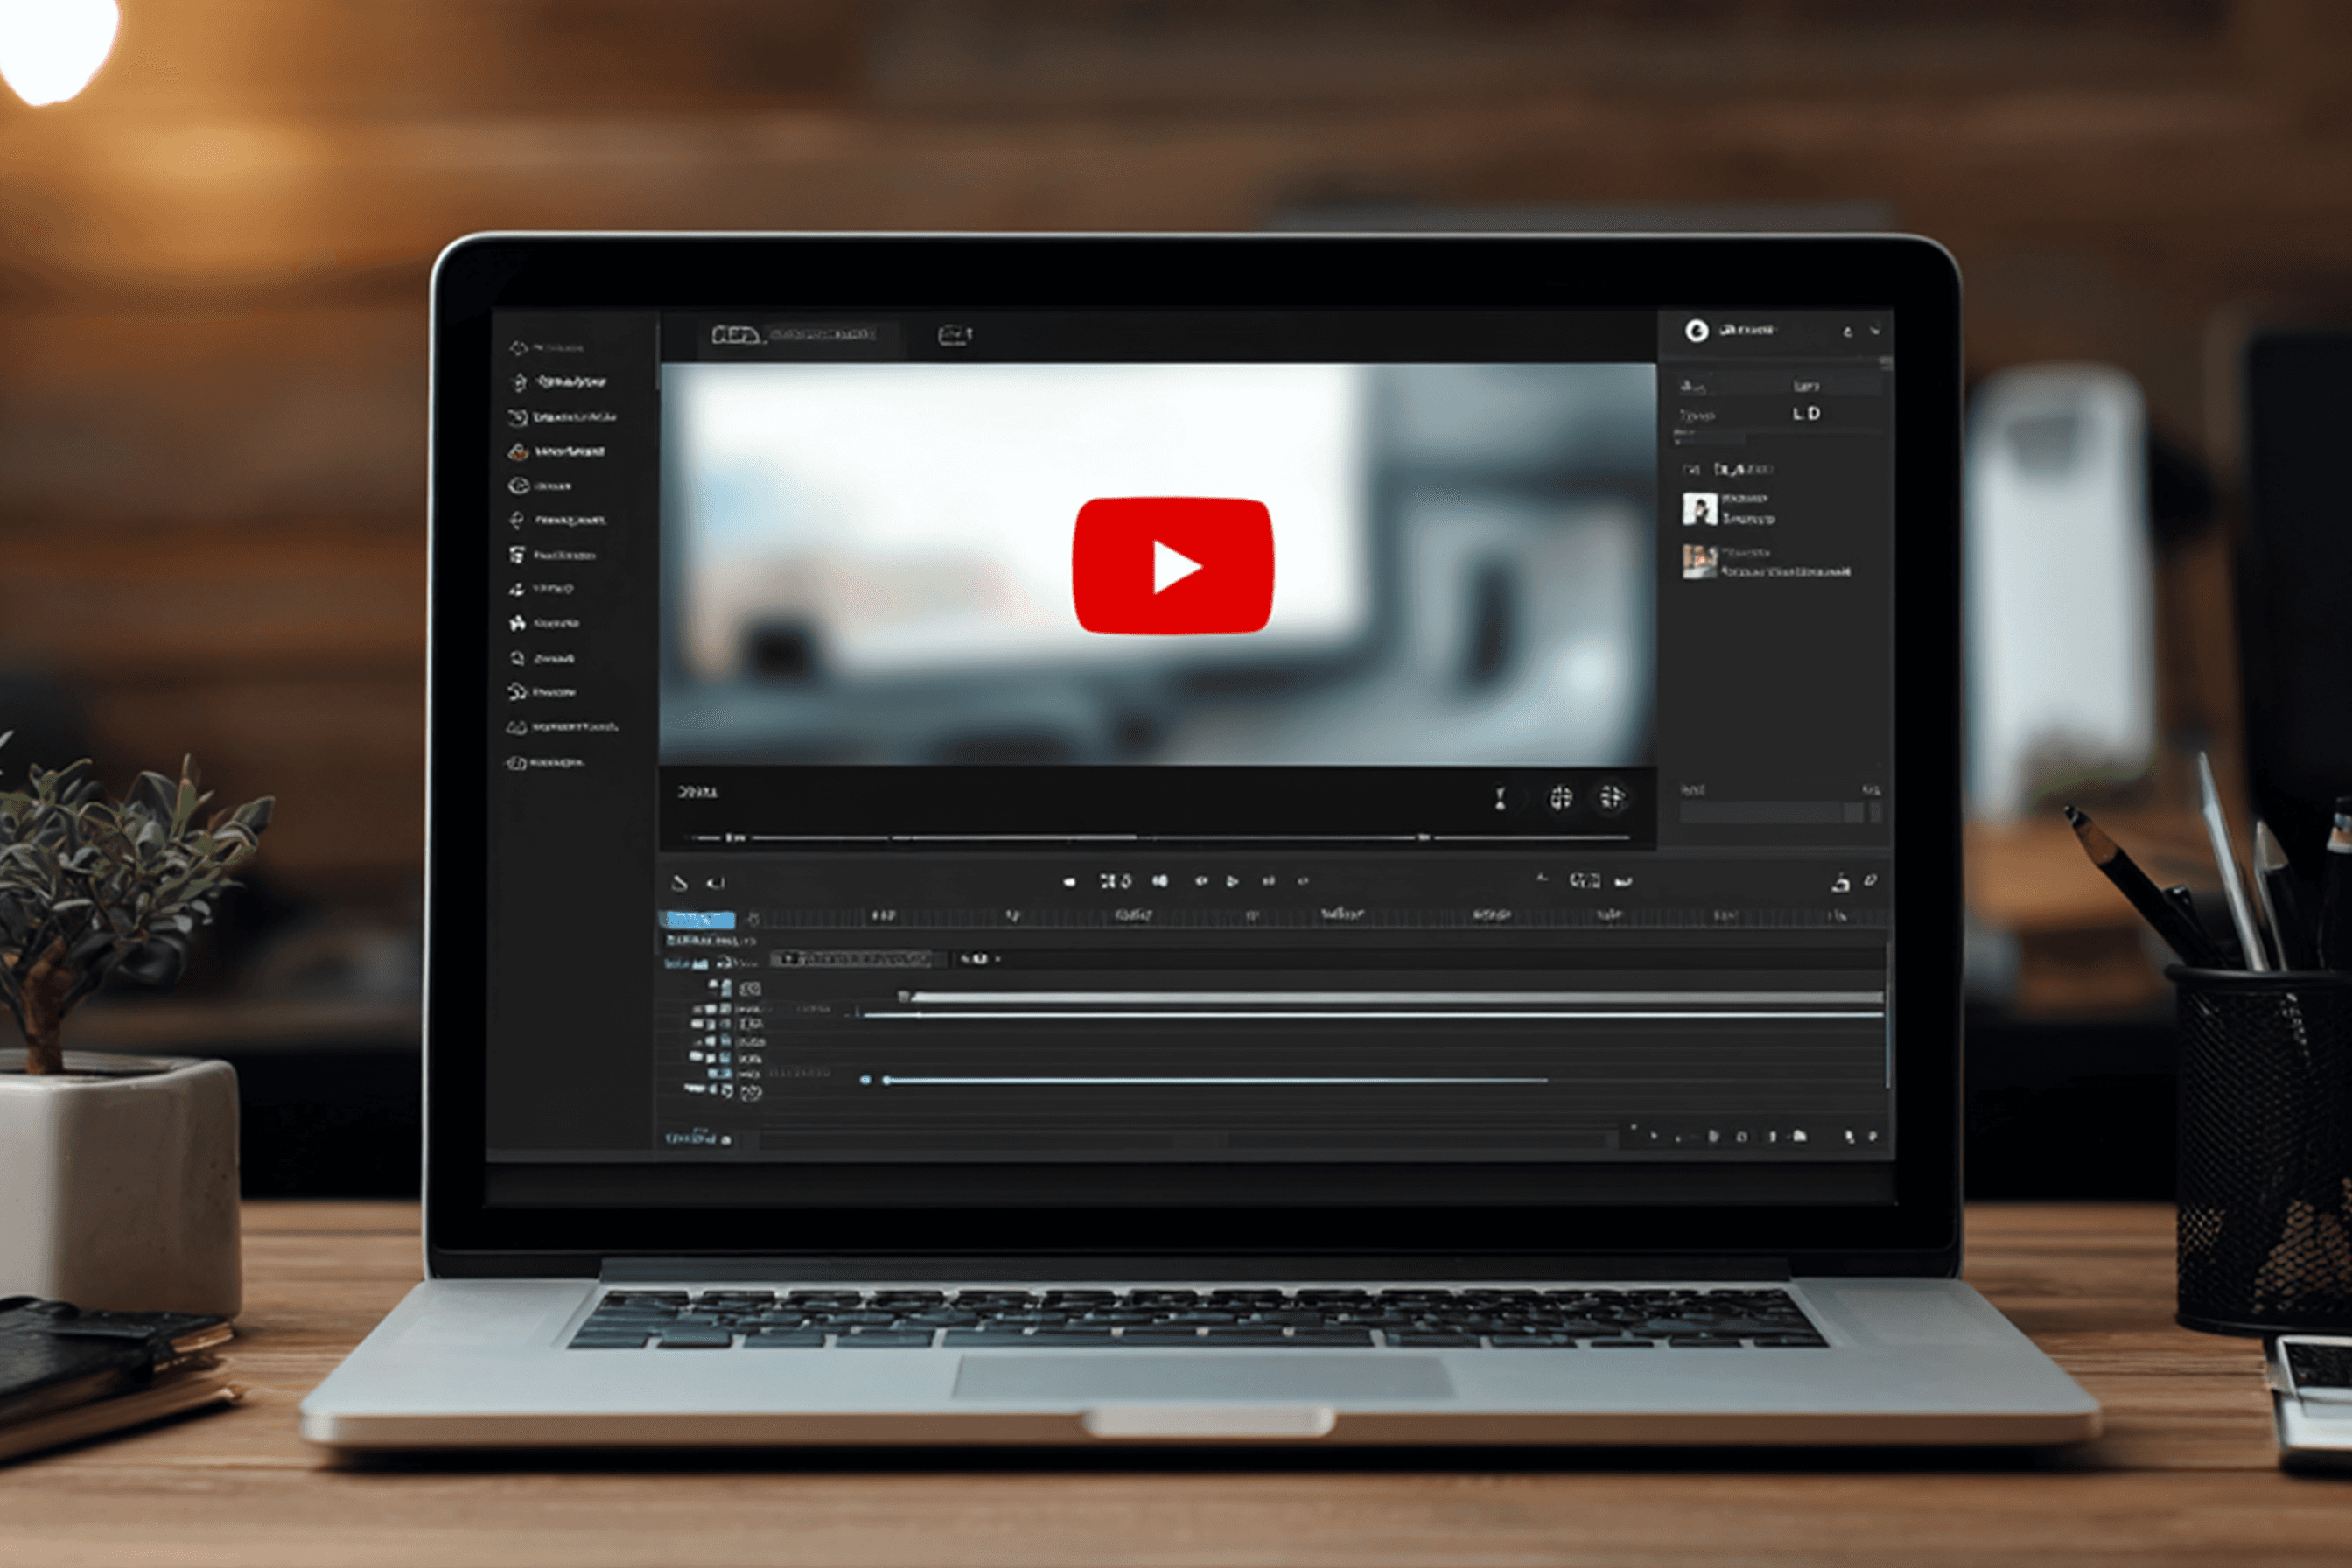Click the red YouTube play button
The image size is (2352, 1568).
tap(1172, 566)
